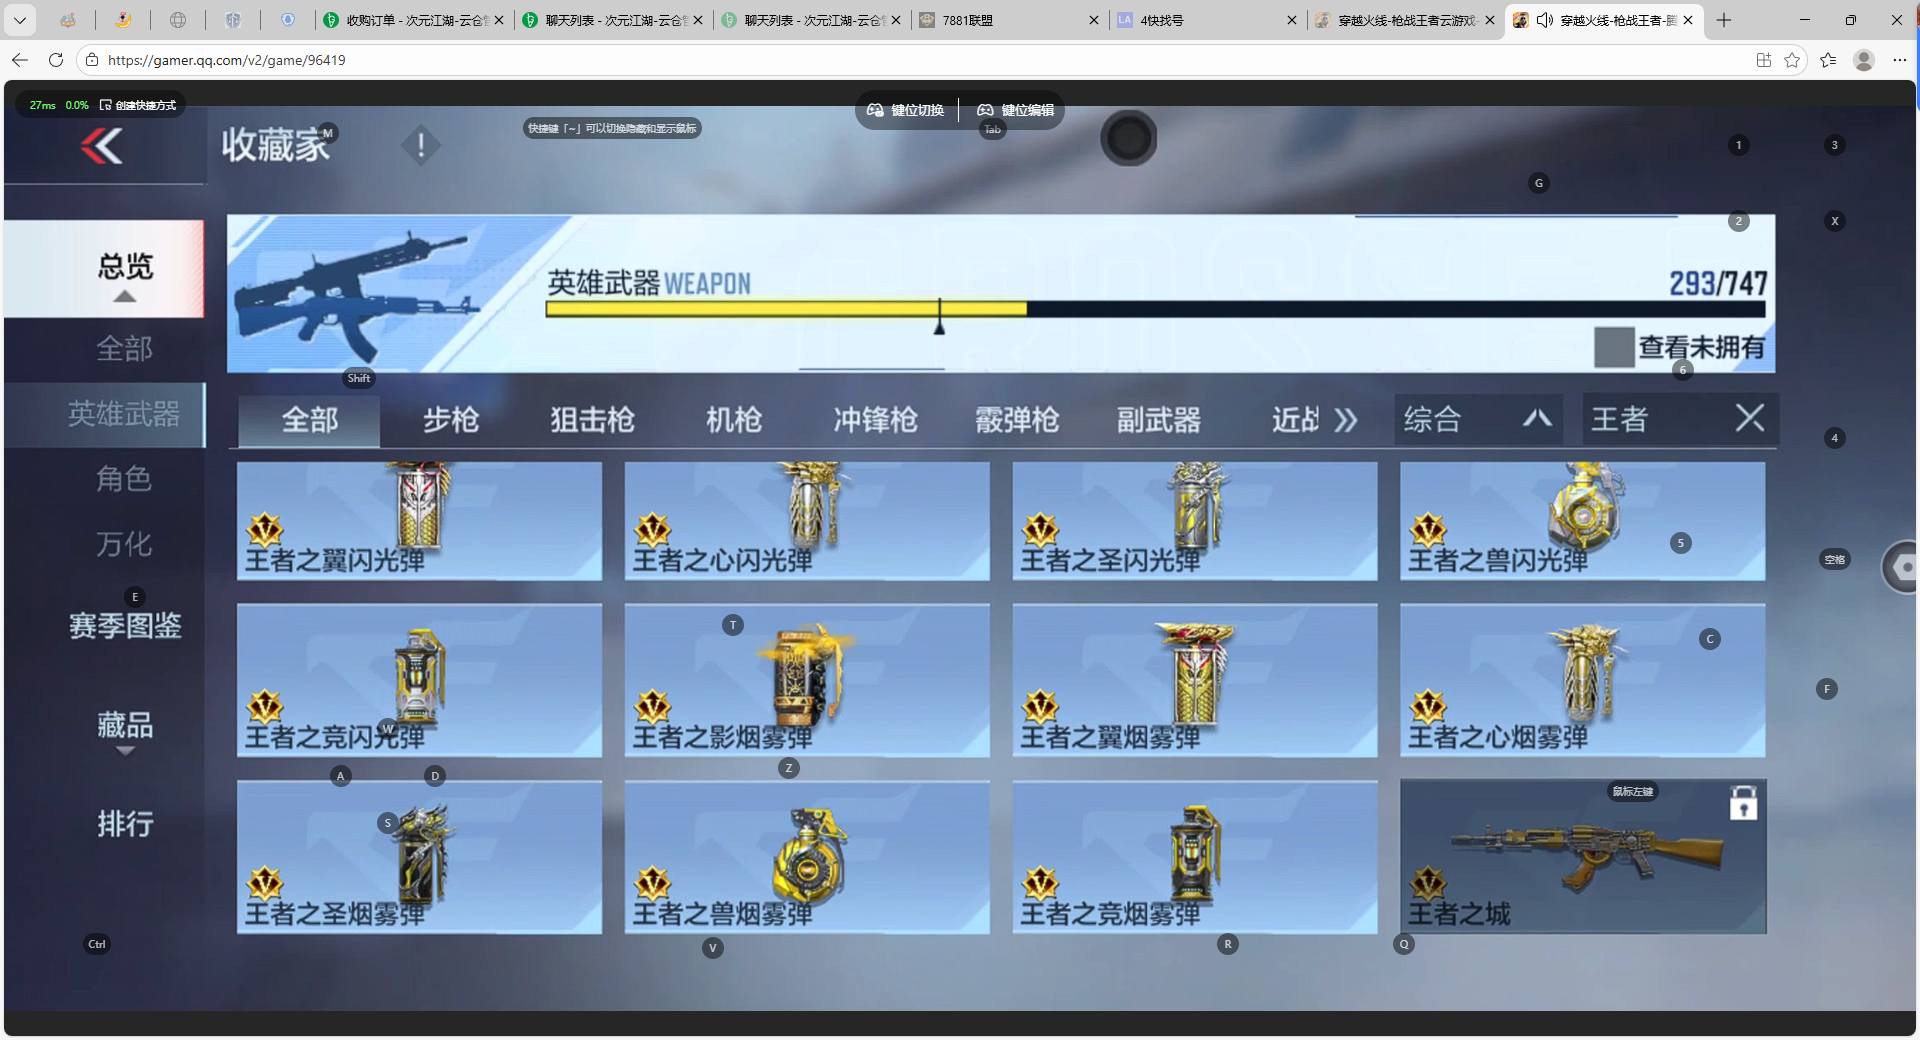
Task: Open a new browser tab
Action: click(1723, 20)
